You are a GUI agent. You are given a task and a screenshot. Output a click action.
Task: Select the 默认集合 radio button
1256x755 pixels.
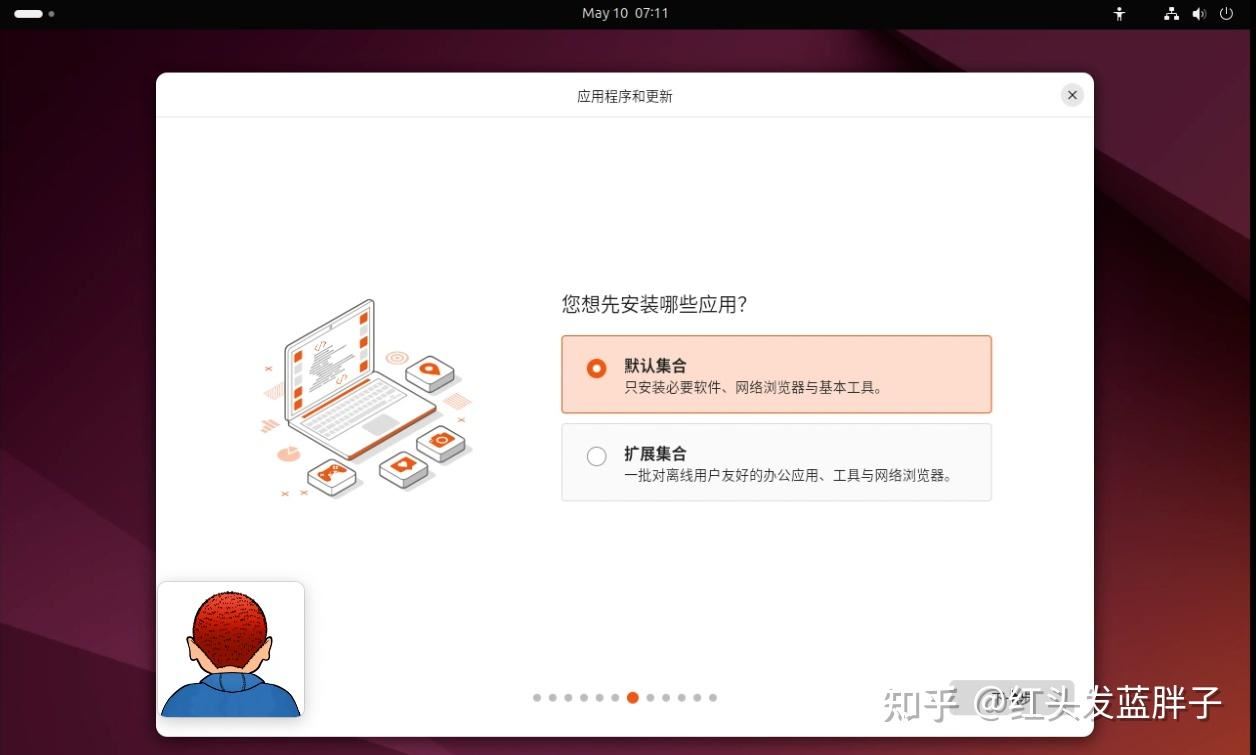pyautogui.click(x=597, y=368)
